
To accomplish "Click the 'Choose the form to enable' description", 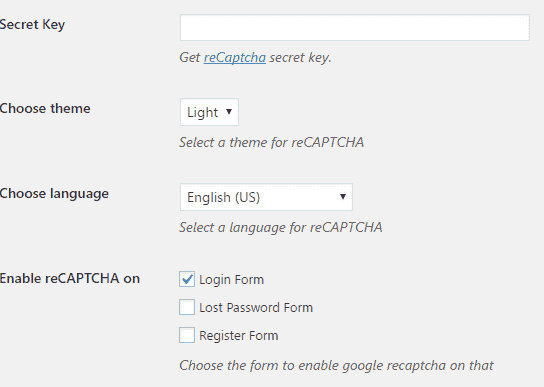I will coord(336,365).
